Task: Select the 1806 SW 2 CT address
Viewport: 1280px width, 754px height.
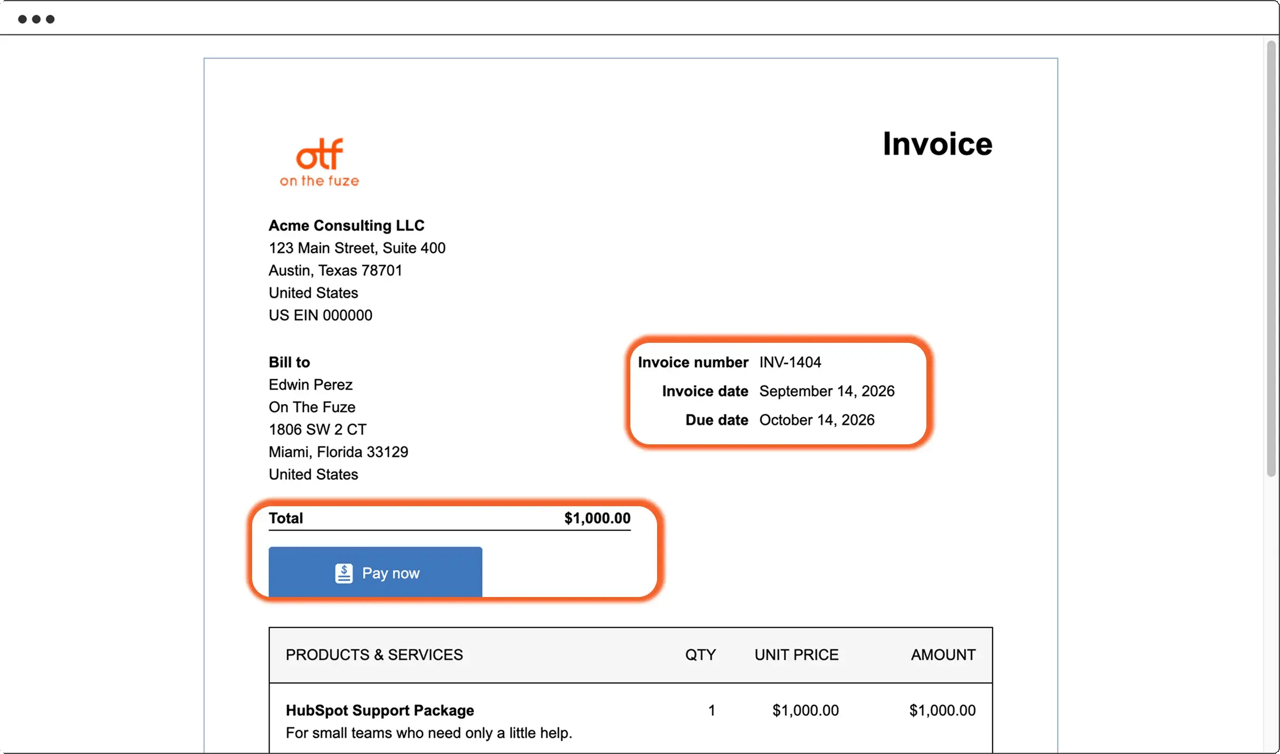Action: (x=317, y=429)
